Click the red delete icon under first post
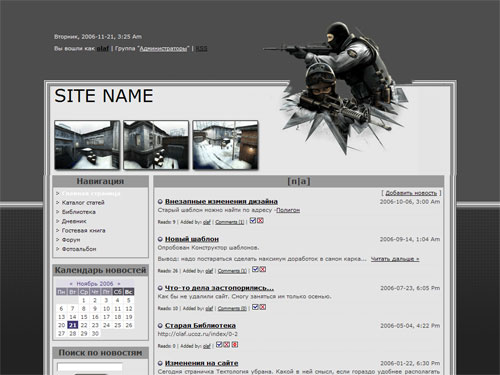The height and width of the screenshot is (375, 500). click(260, 221)
